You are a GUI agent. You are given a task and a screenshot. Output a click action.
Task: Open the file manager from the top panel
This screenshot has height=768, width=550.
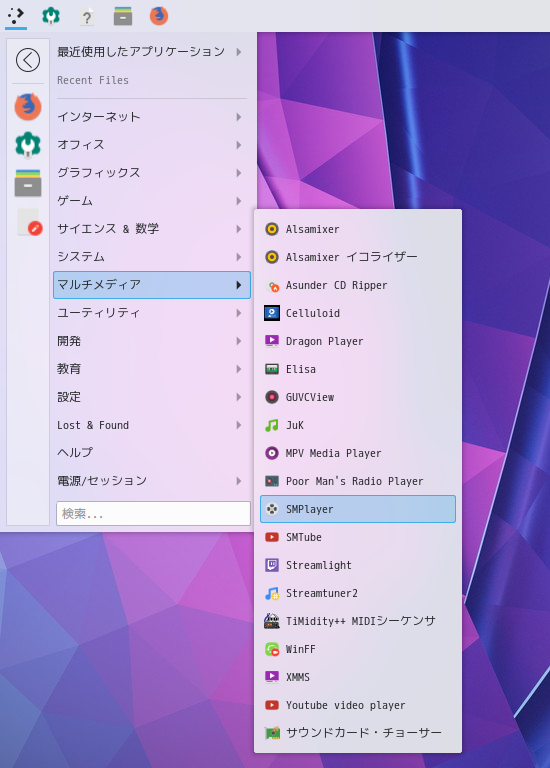click(x=123, y=16)
